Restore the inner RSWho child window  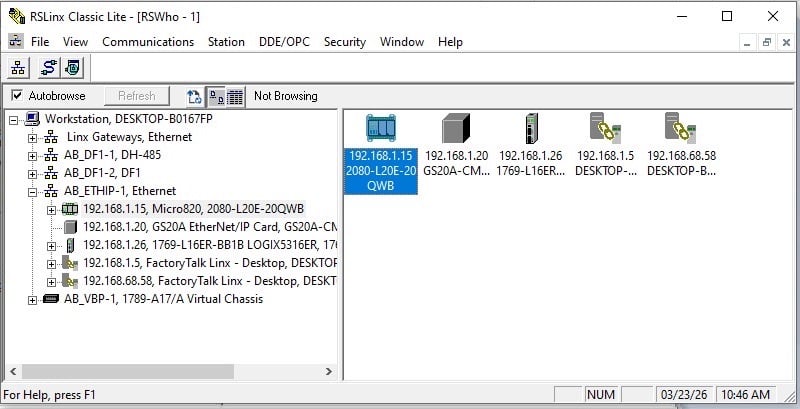click(x=766, y=43)
